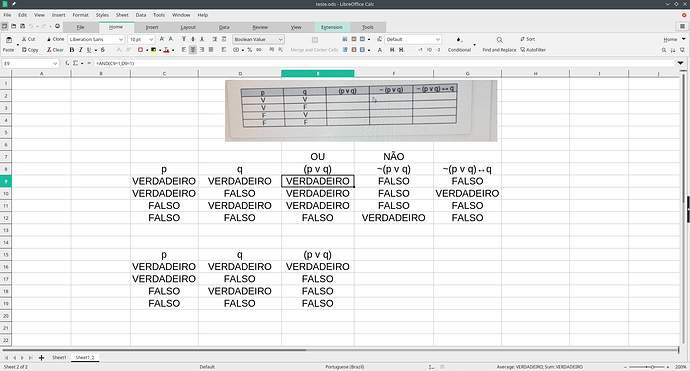Click the Sum sigma icon
The height and width of the screenshot is (371, 690).
pyautogui.click(x=75, y=63)
